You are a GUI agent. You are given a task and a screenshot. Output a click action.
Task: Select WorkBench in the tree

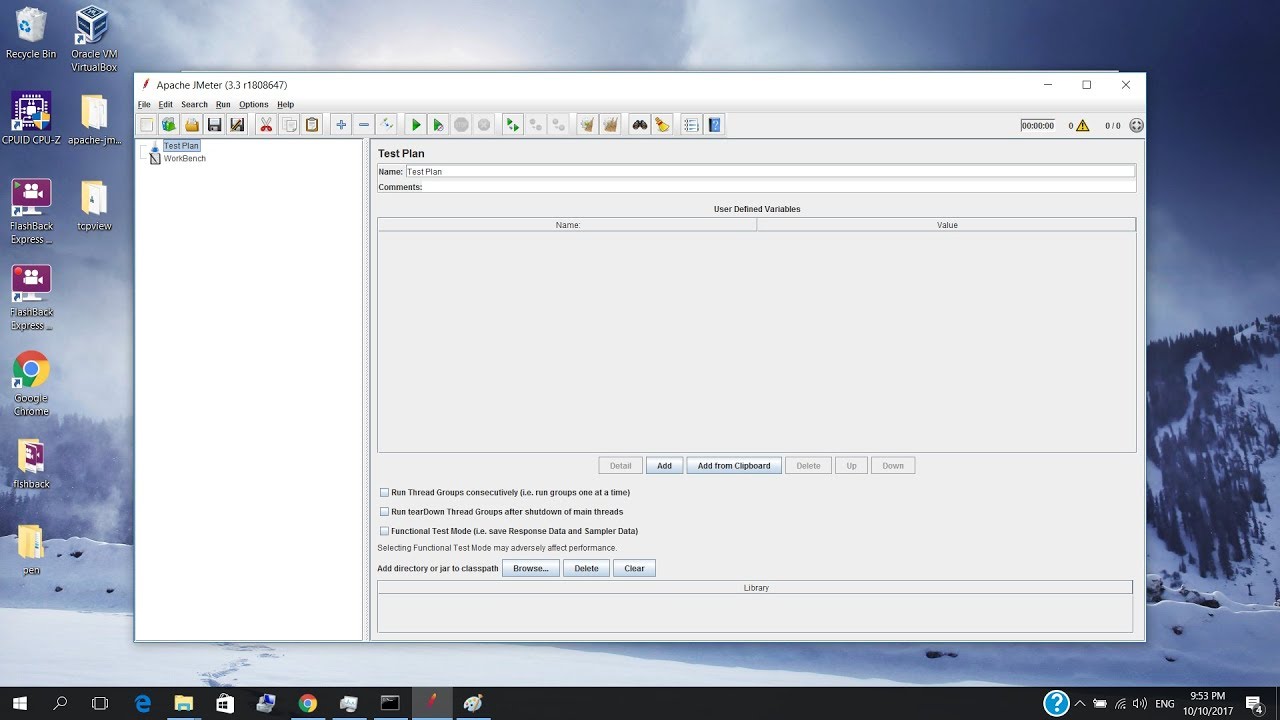[x=184, y=158]
